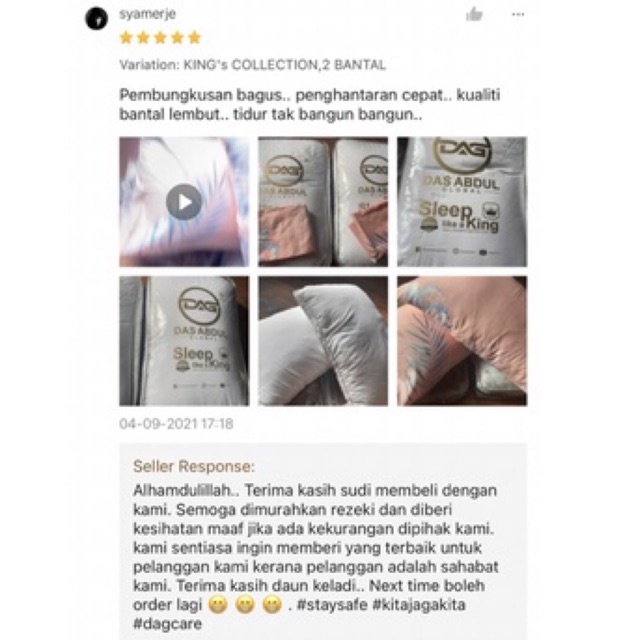This screenshot has width=640, height=640.
Task: Click the #kitajagakita hashtag
Action: [x=419, y=604]
